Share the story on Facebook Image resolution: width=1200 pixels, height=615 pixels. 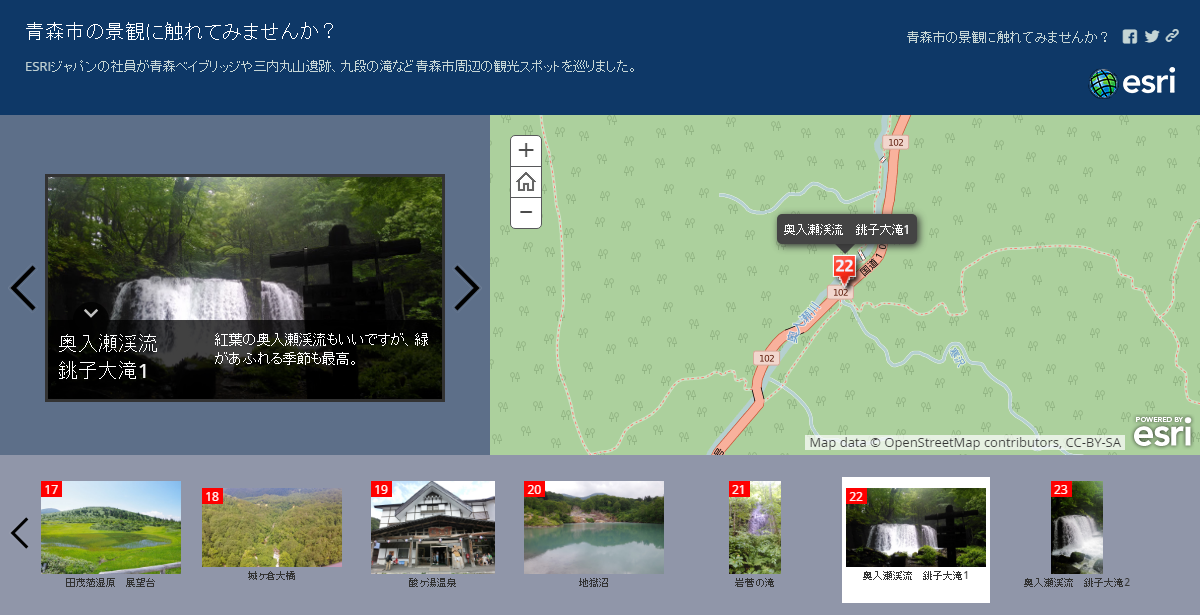click(1129, 36)
